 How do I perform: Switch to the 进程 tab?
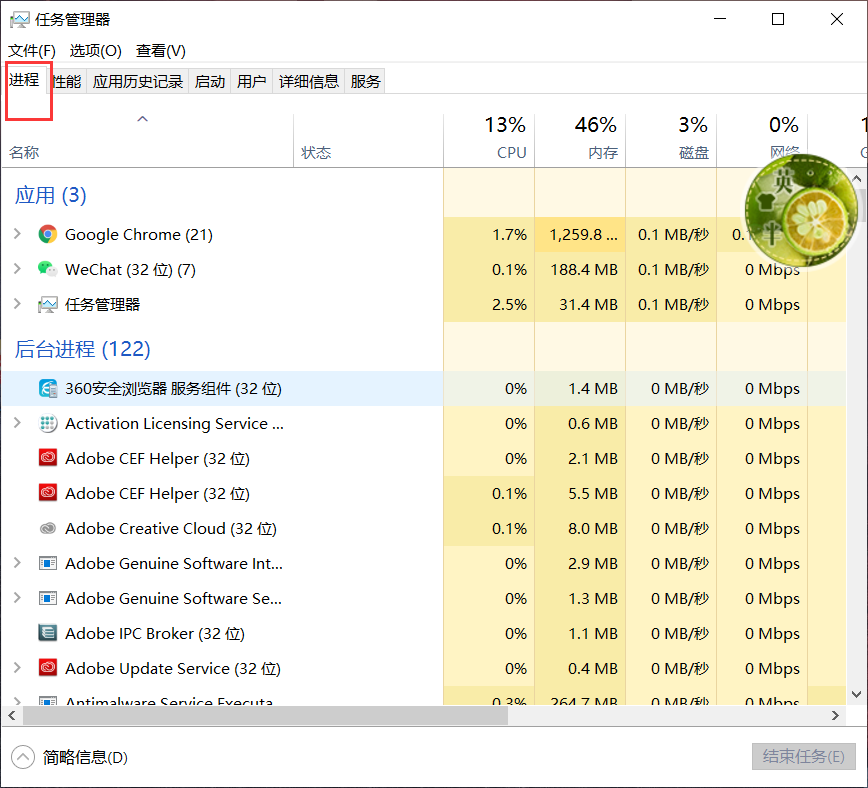[24, 80]
